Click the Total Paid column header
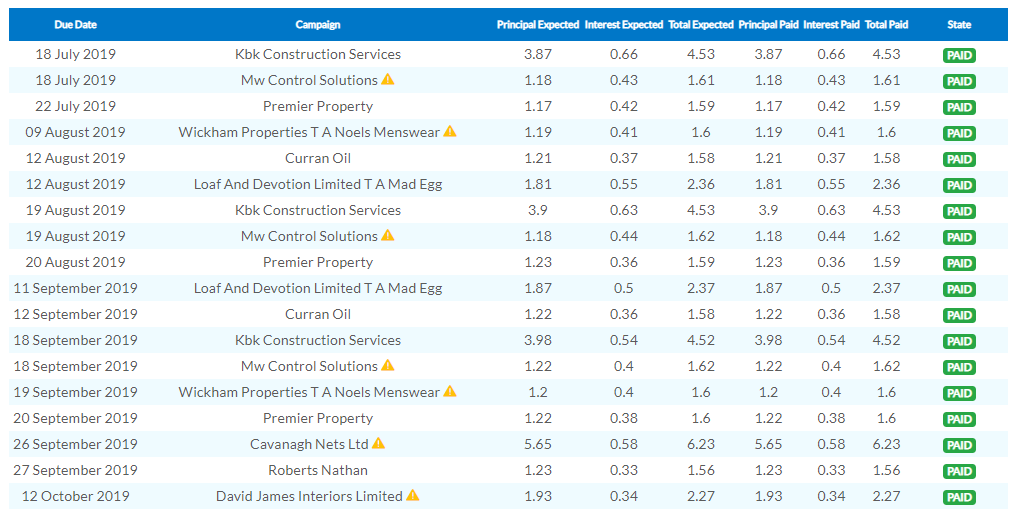The width and height of the screenshot is (1014, 510). tap(885, 24)
